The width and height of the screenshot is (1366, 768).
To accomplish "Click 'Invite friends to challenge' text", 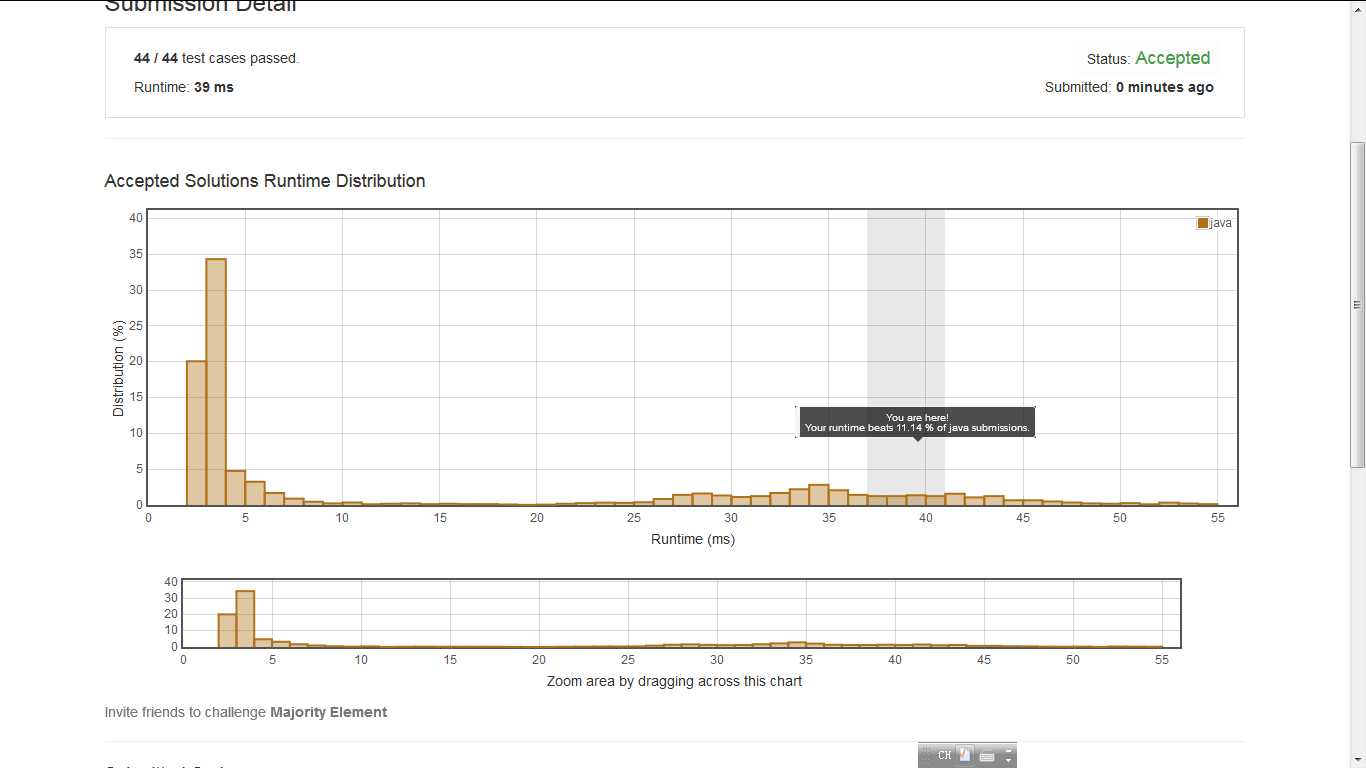I will 185,712.
